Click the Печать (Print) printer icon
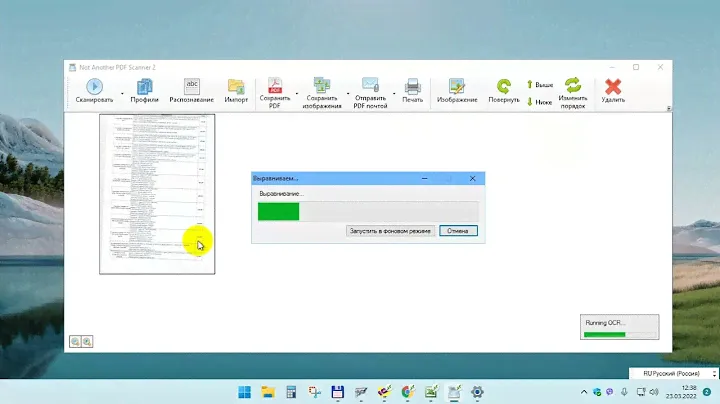Image resolution: width=720 pixels, height=404 pixels. click(x=412, y=87)
